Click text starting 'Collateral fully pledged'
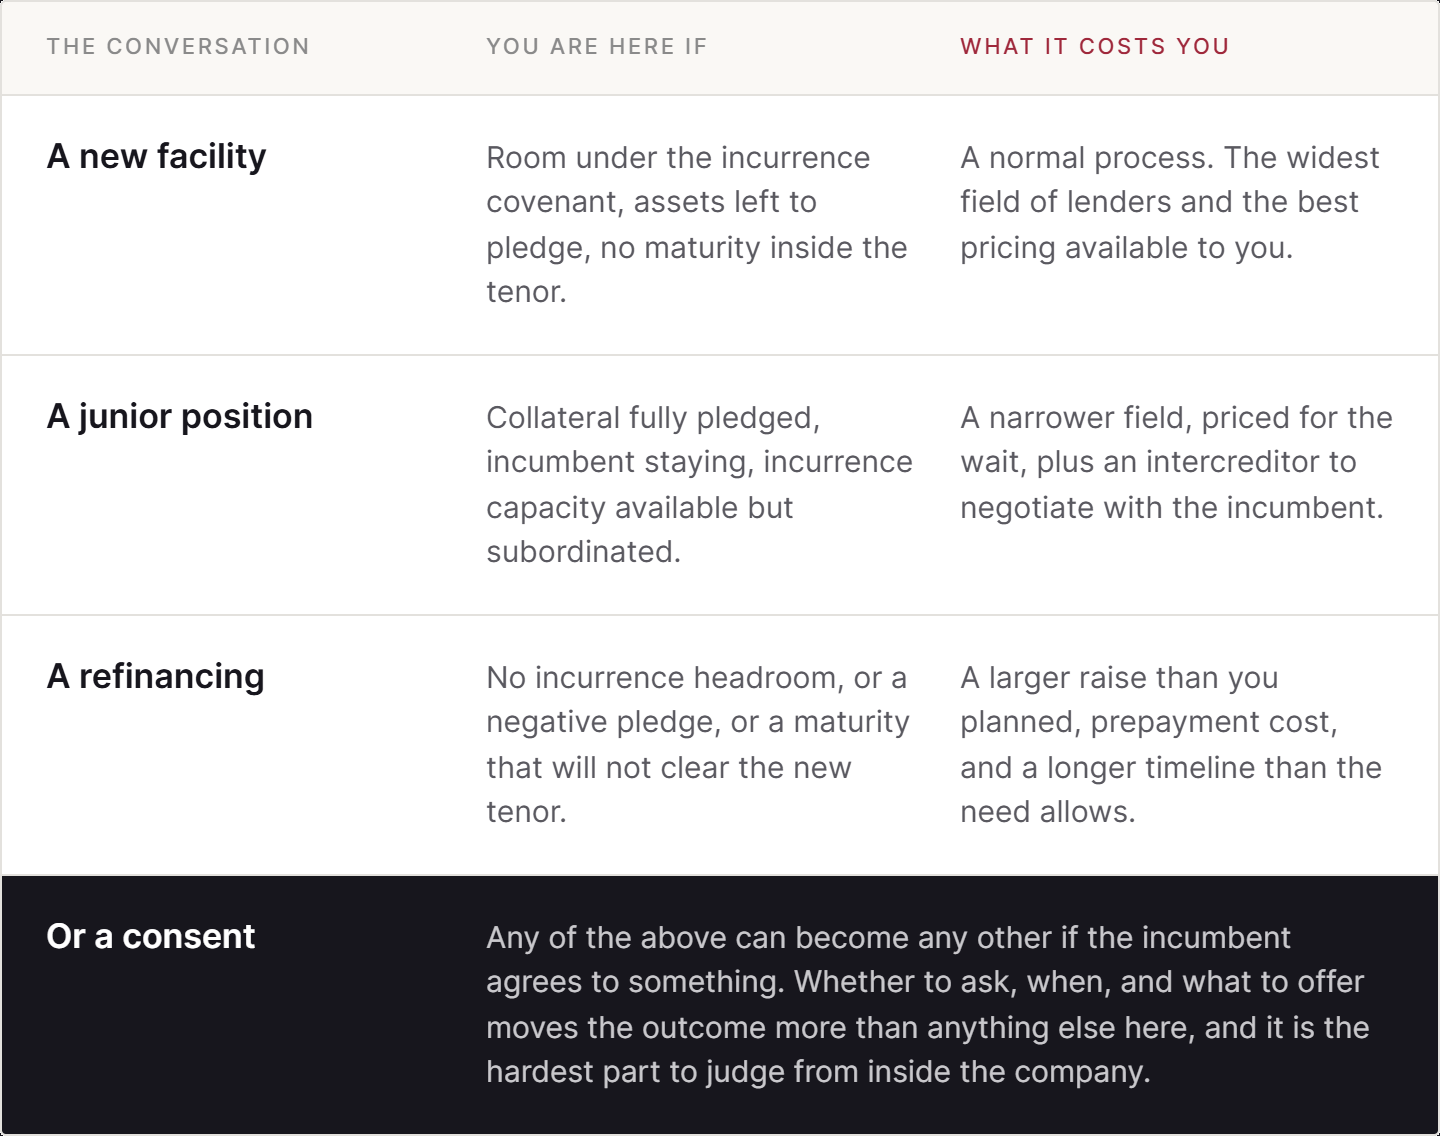Screen dimensions: 1440x1136 point(699,485)
